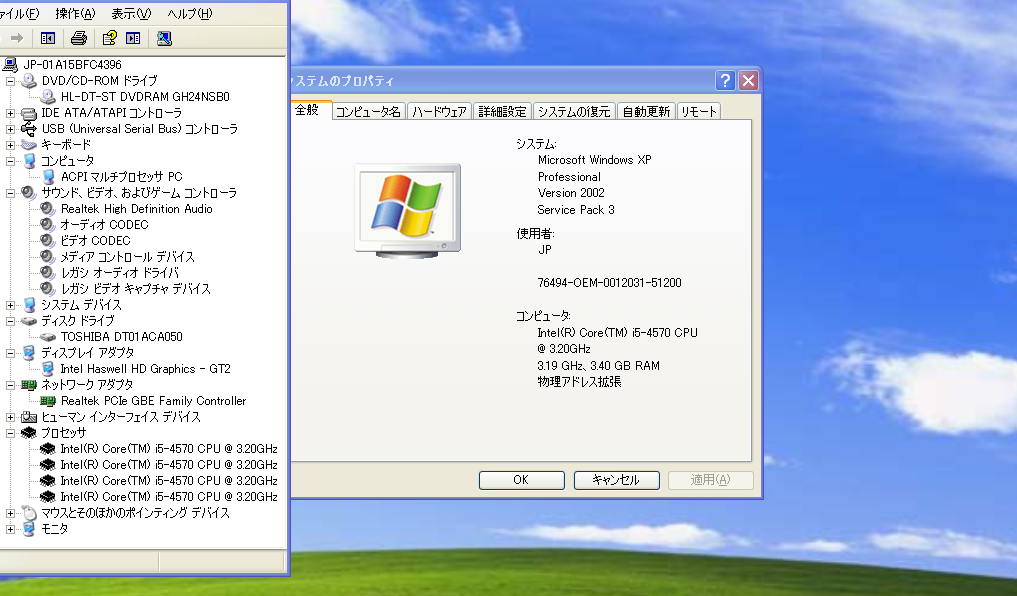Screen dimensions: 1017x596
Task: Click the キャンセル button
Action: 616,480
